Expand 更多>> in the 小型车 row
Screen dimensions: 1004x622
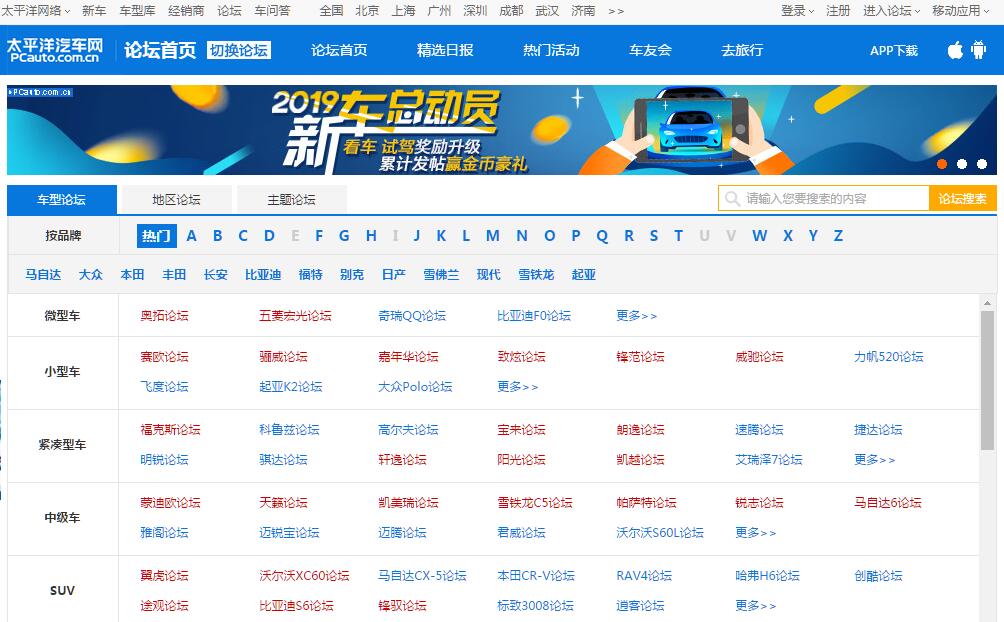tap(517, 386)
